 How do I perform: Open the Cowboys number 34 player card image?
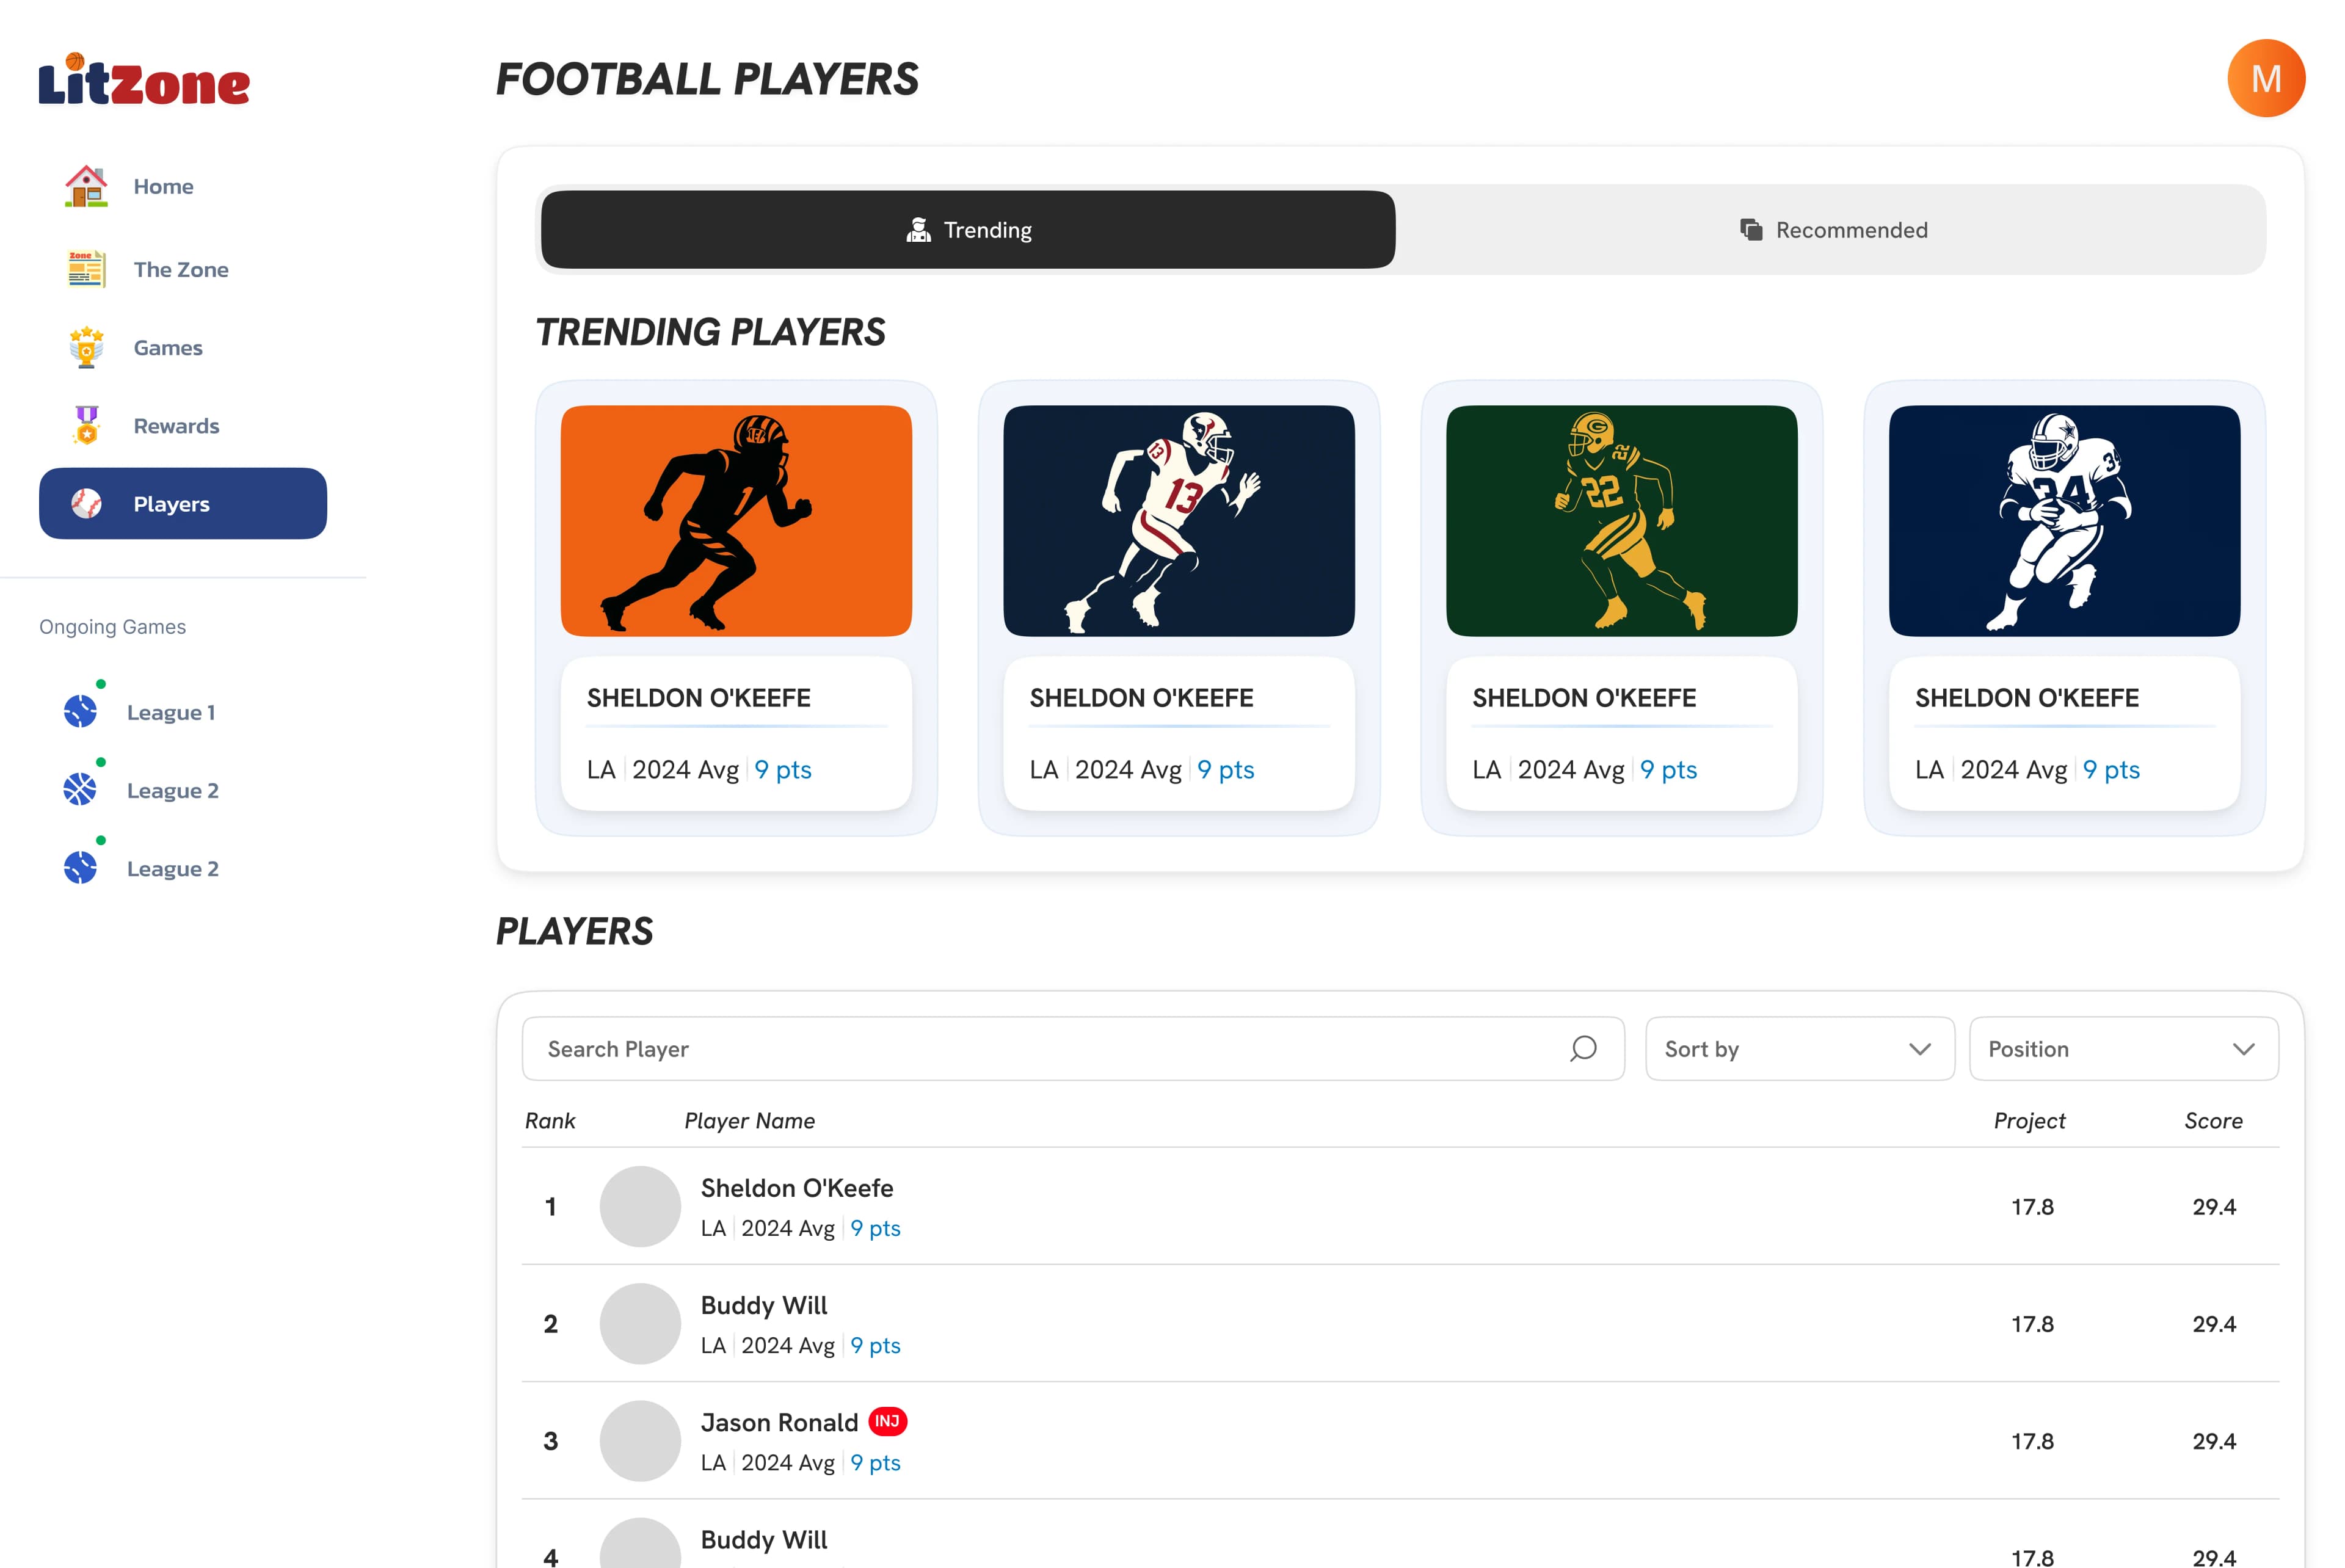(x=2064, y=520)
